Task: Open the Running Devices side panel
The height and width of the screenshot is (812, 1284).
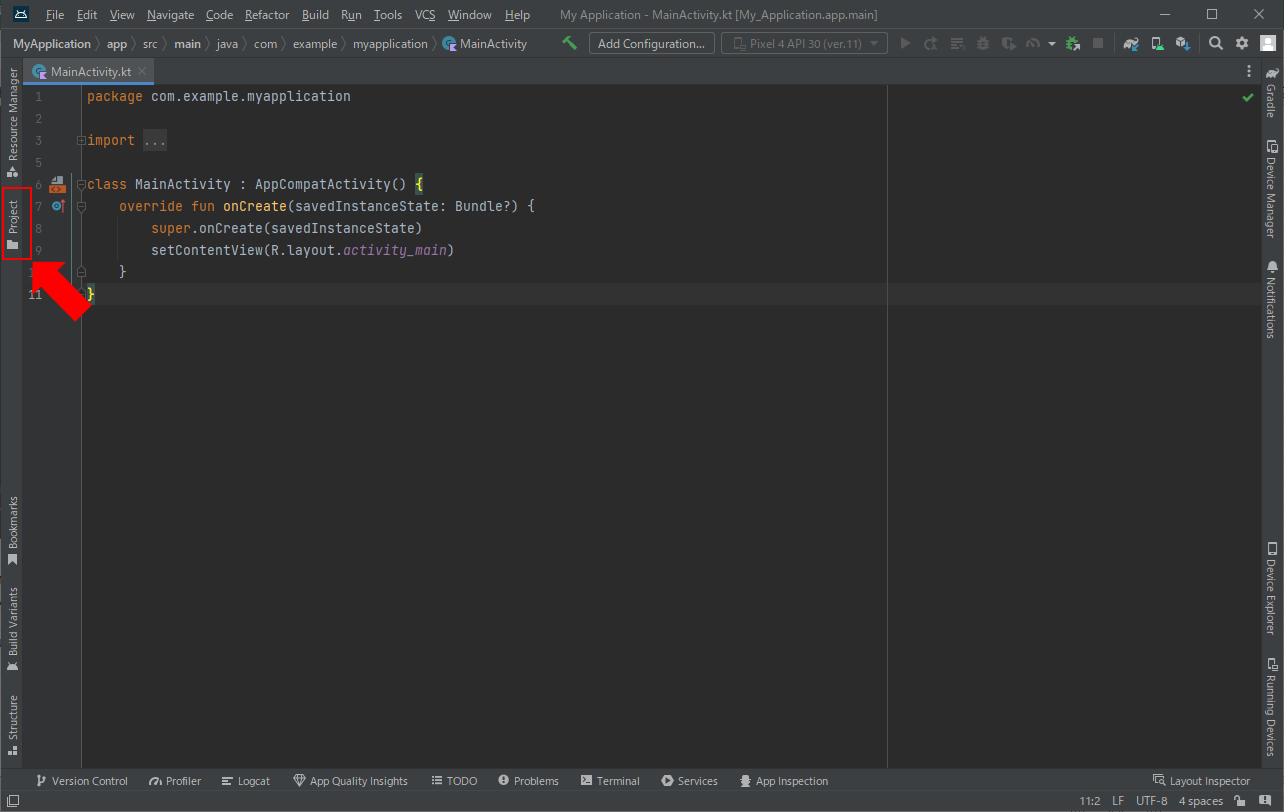Action: (1271, 705)
